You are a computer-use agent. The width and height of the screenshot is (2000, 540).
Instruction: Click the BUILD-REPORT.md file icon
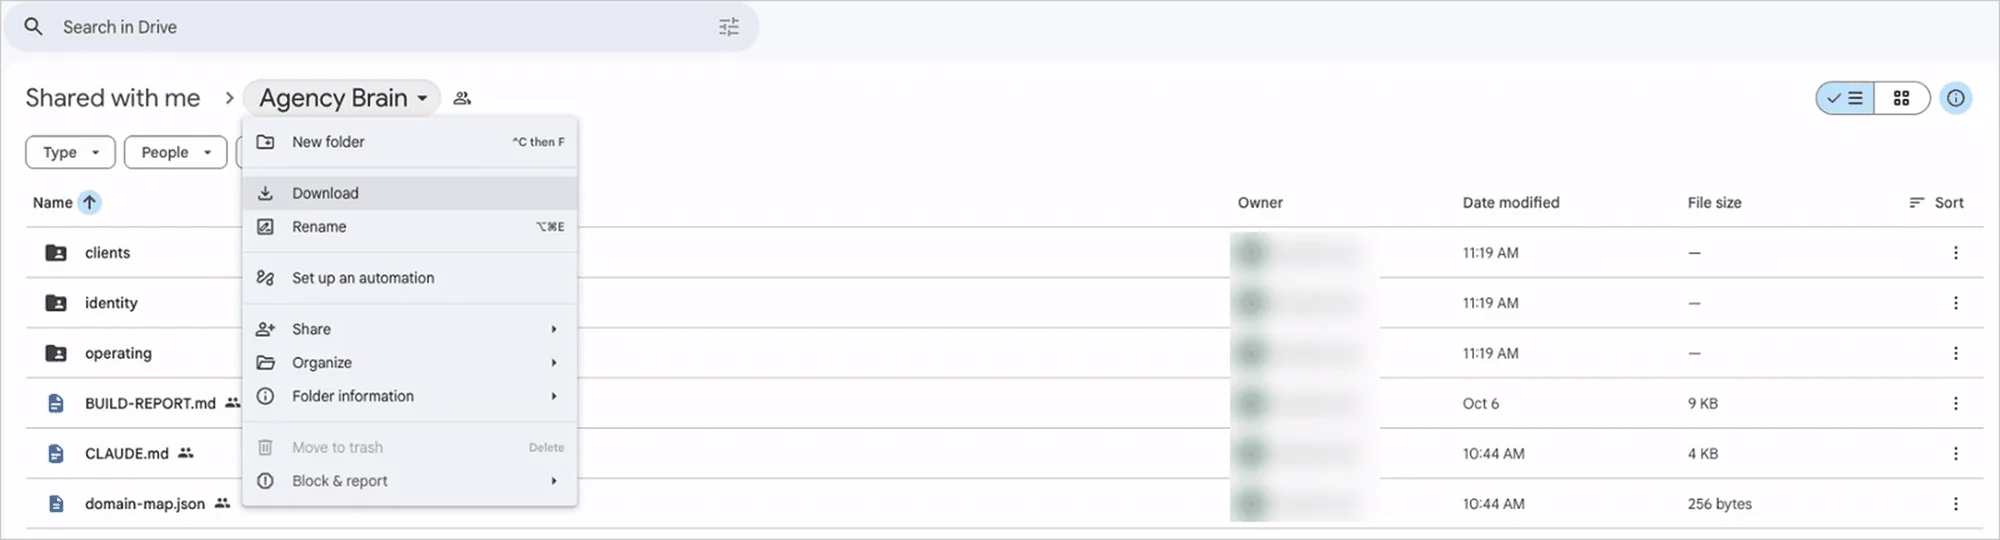coord(56,403)
